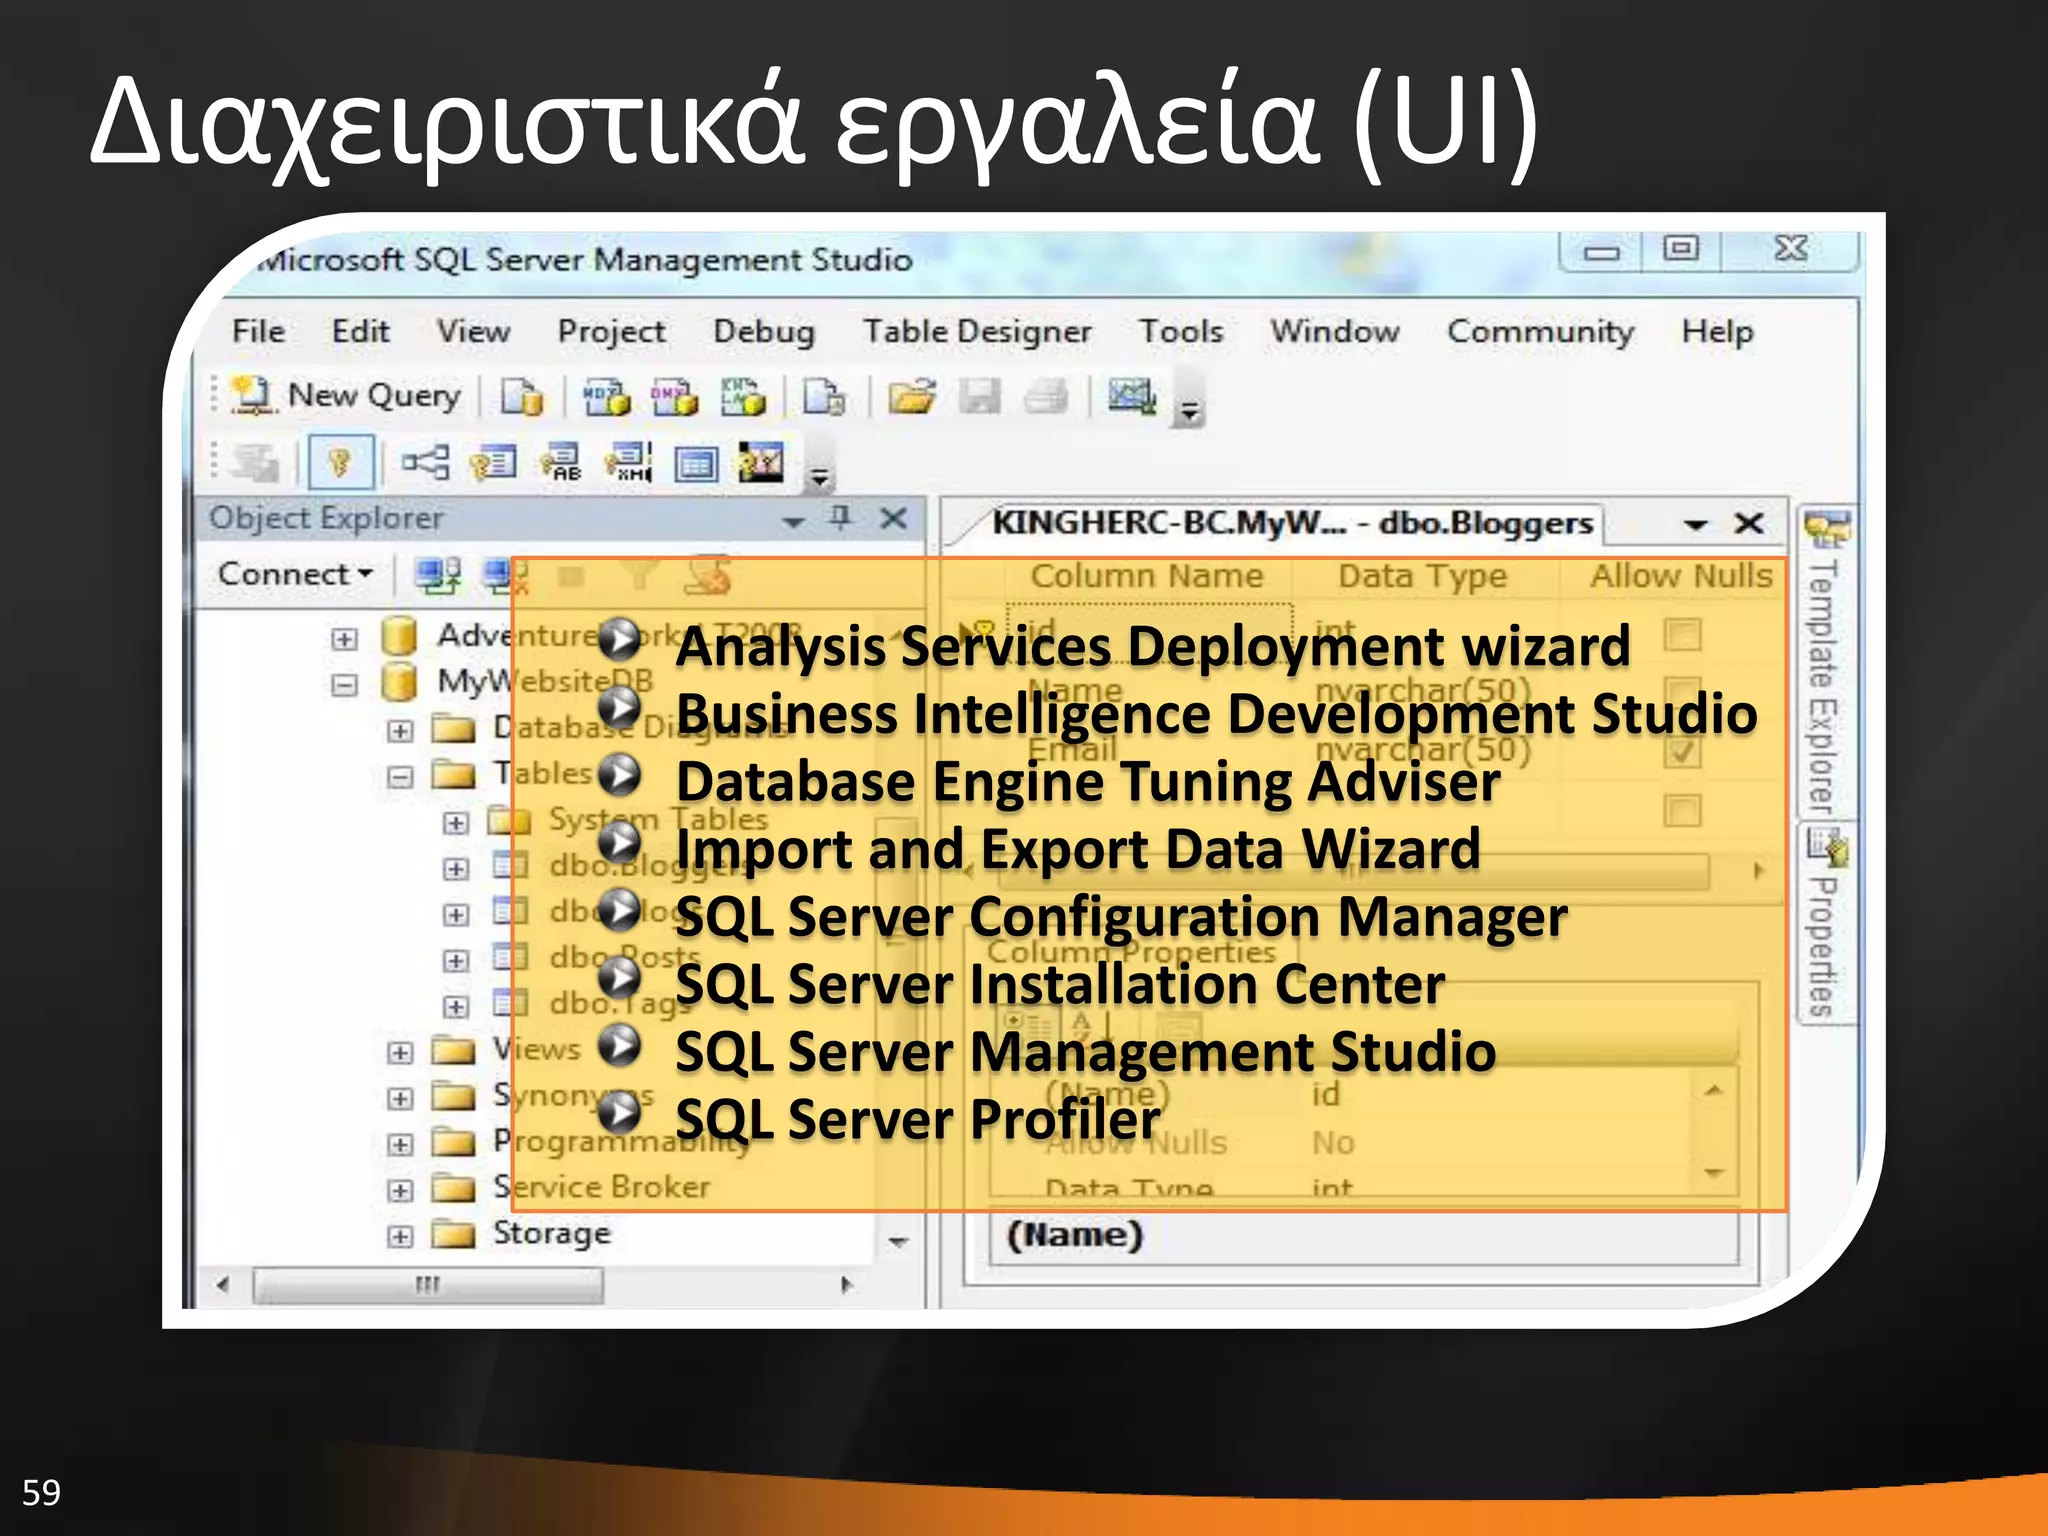This screenshot has width=2048, height=1536.
Task: Open the View menu
Action: coord(473,331)
